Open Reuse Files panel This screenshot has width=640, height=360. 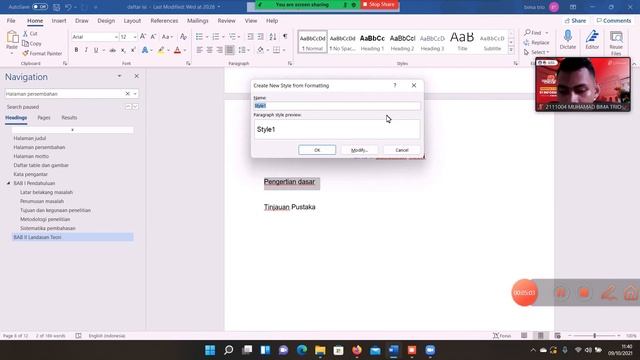[616, 42]
